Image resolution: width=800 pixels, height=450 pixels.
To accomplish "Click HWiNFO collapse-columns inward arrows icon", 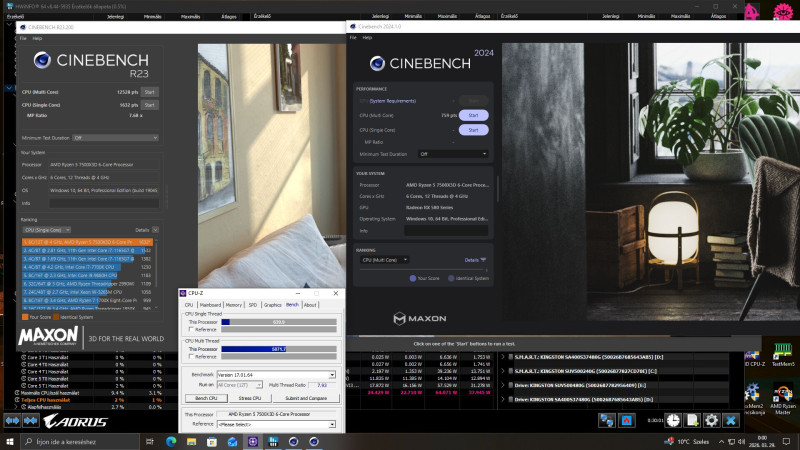I will 31,421.
